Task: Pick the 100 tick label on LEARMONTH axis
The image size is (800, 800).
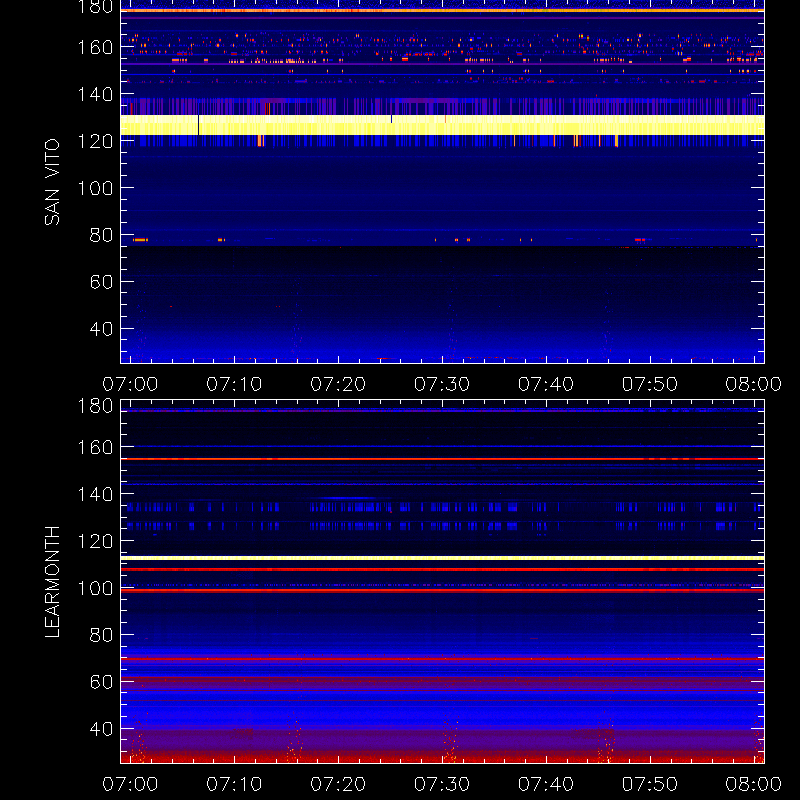Action: [95, 588]
